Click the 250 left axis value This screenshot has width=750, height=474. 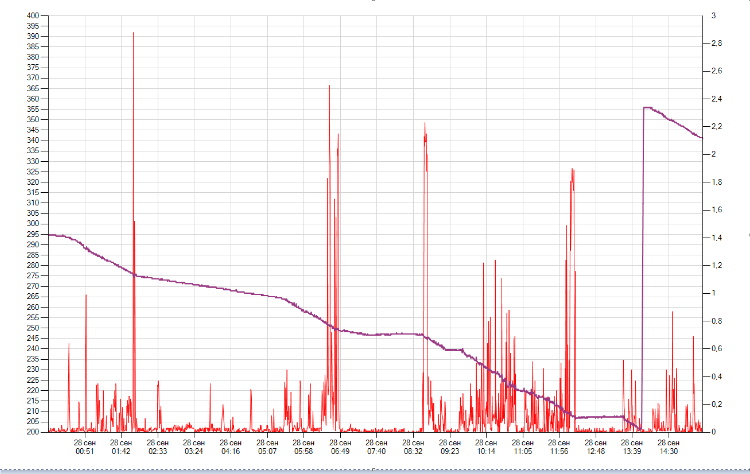point(35,328)
